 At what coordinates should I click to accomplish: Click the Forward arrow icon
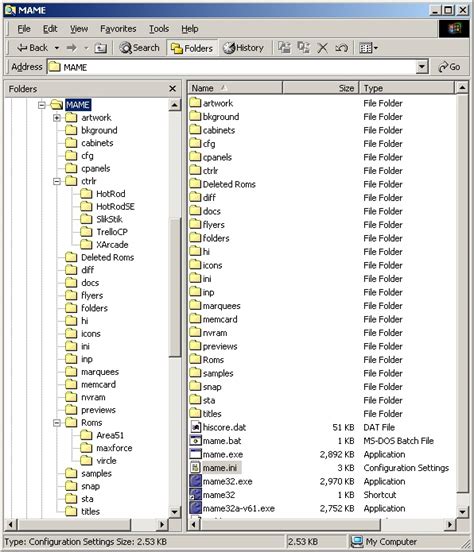coord(71,48)
